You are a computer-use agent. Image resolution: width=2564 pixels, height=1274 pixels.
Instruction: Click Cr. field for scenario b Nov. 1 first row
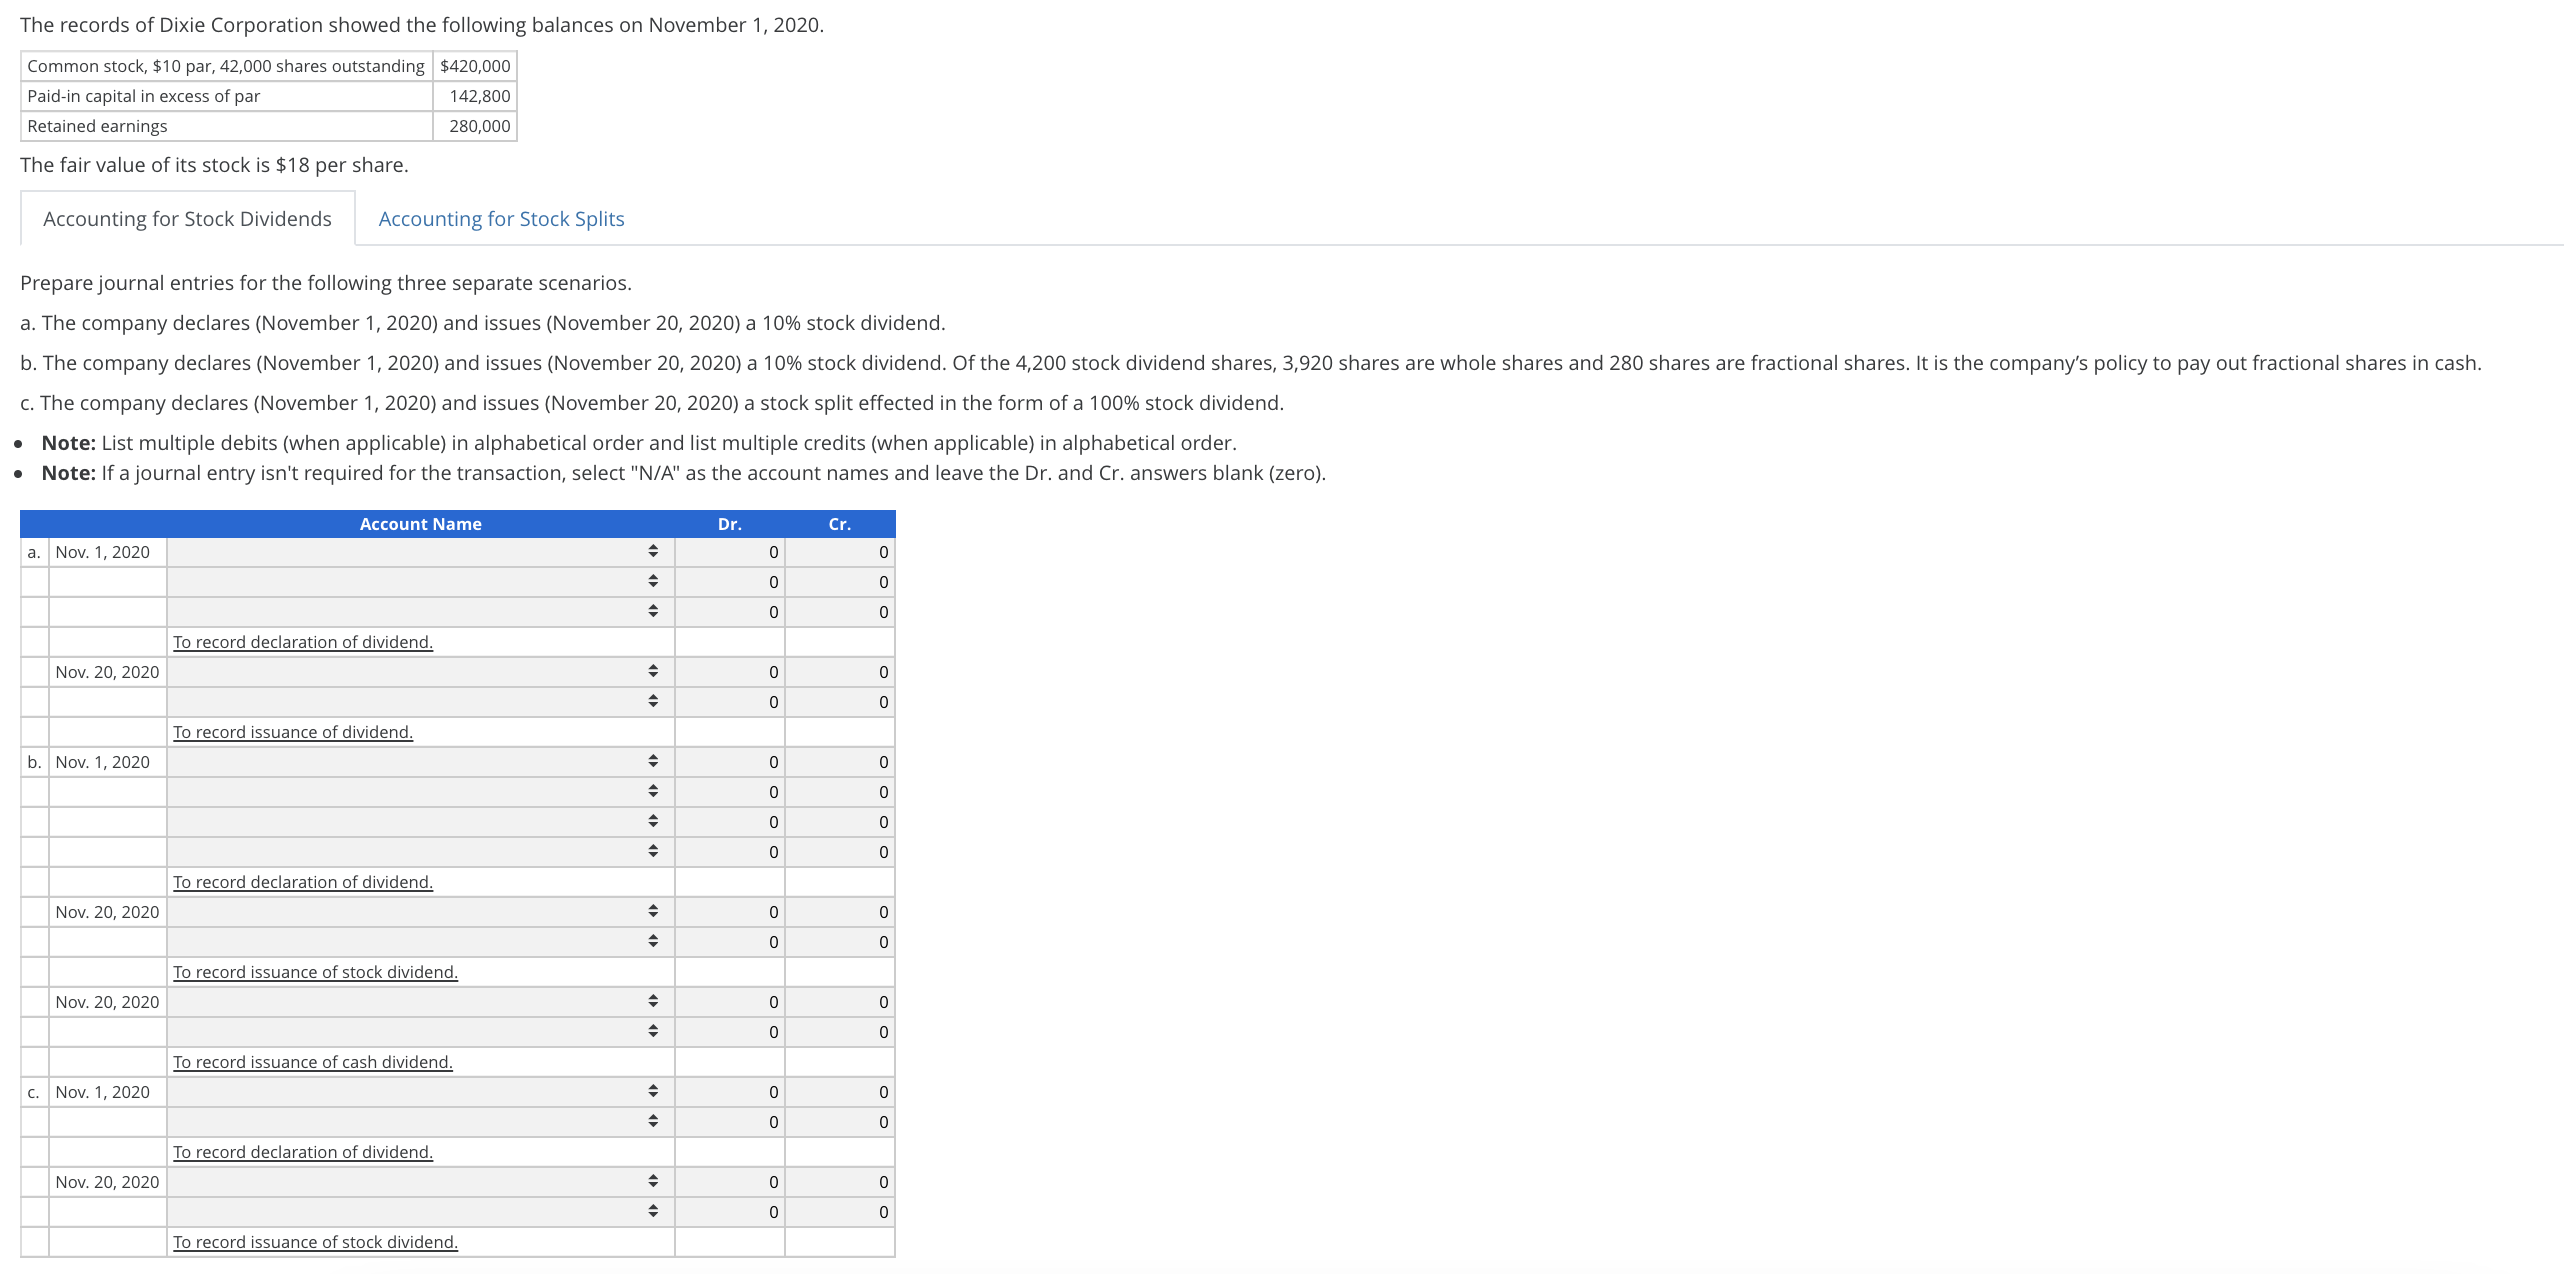pyautogui.click(x=840, y=762)
